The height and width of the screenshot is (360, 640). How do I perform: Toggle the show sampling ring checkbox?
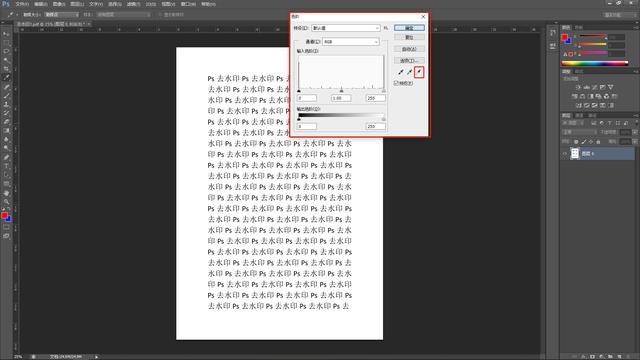pos(160,15)
